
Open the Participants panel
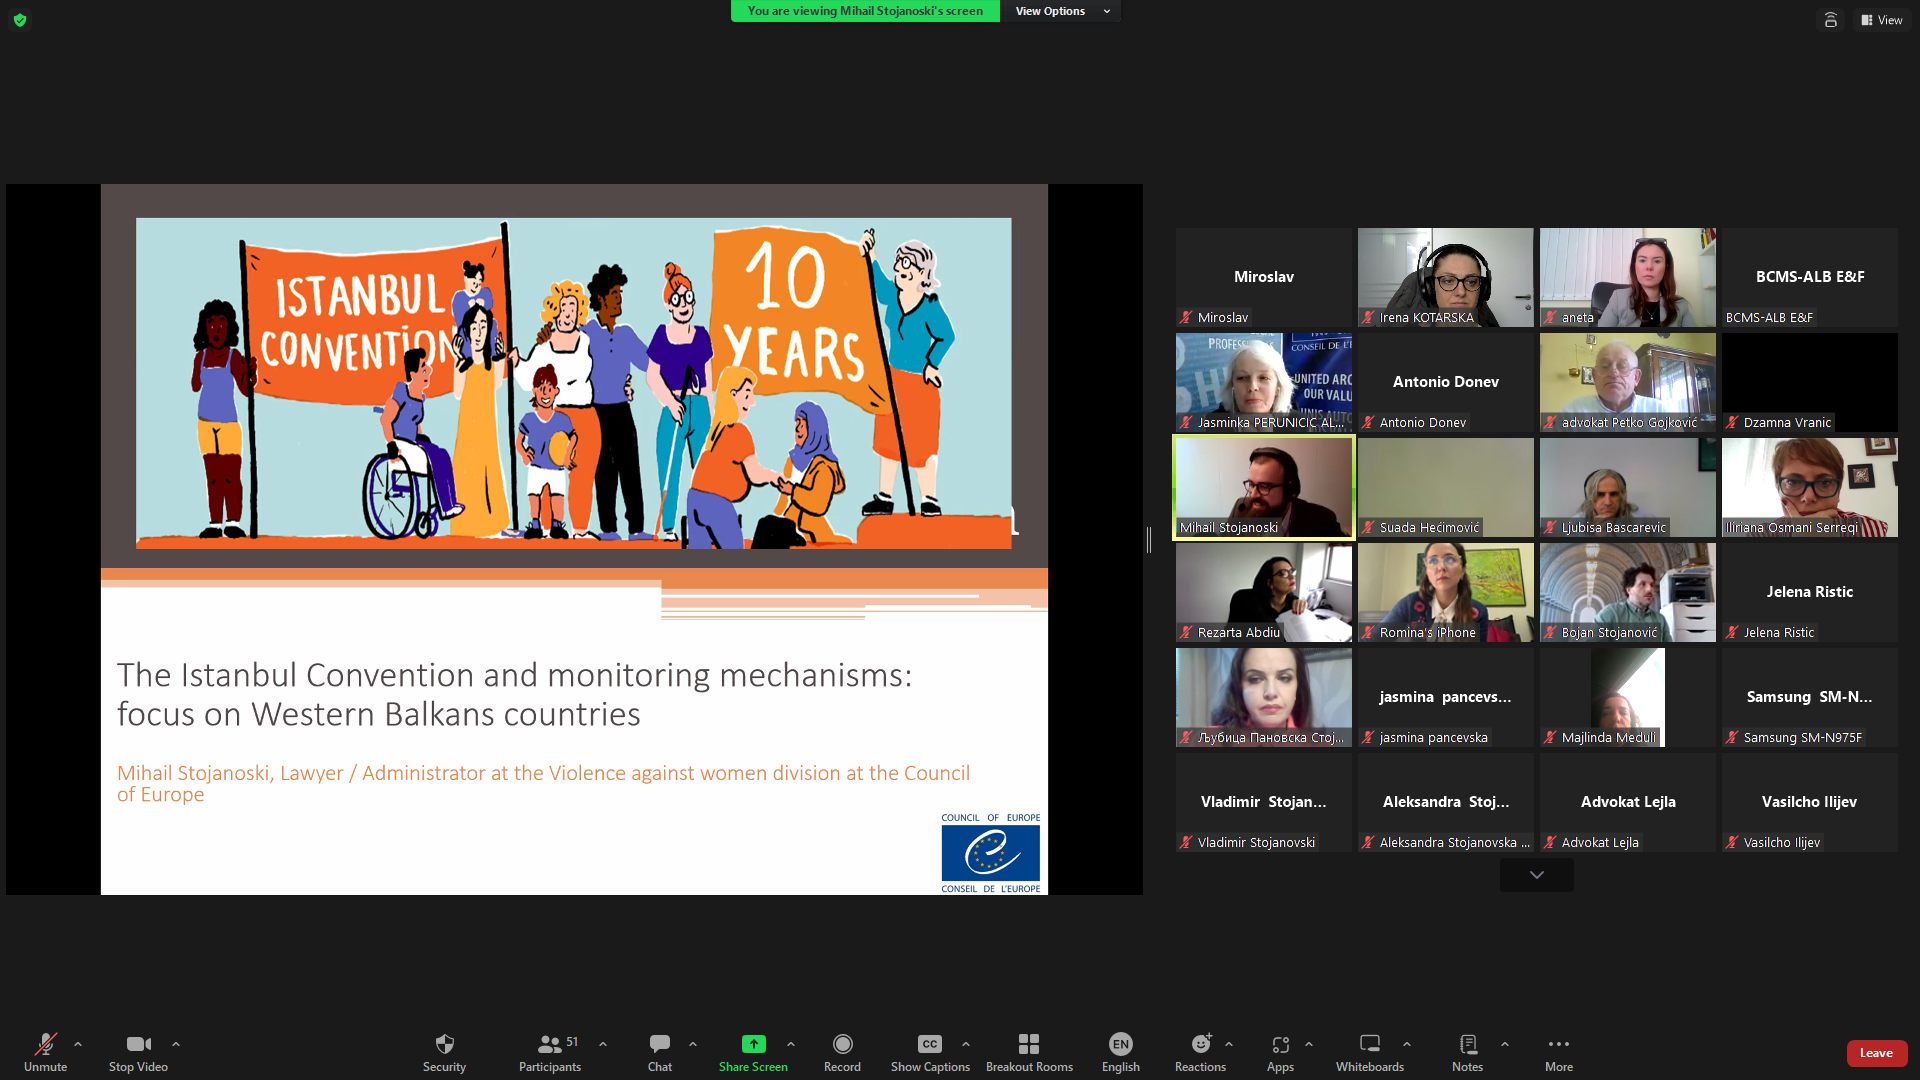coord(550,1052)
